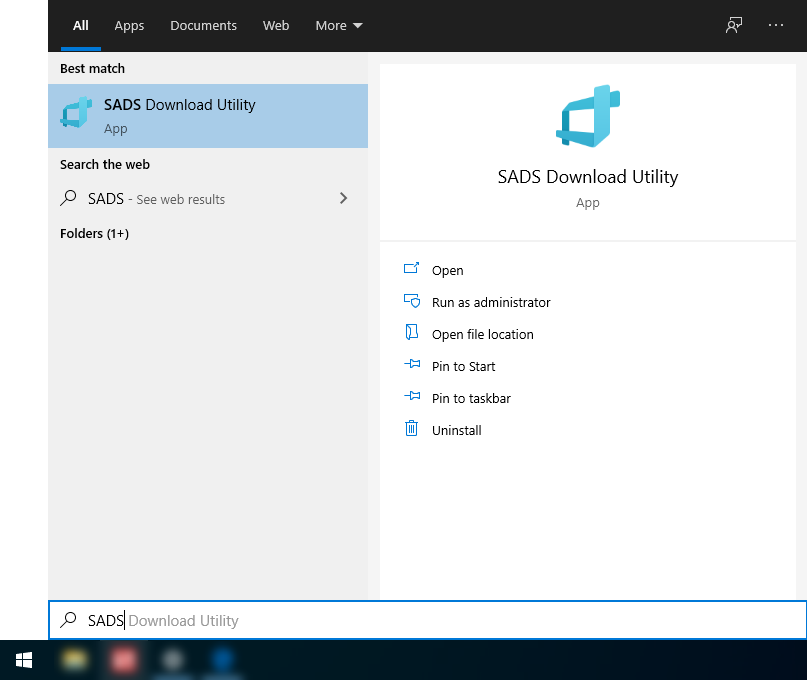Click the Open file location icon
Viewport: 807px width, 680px height.
coord(411,333)
